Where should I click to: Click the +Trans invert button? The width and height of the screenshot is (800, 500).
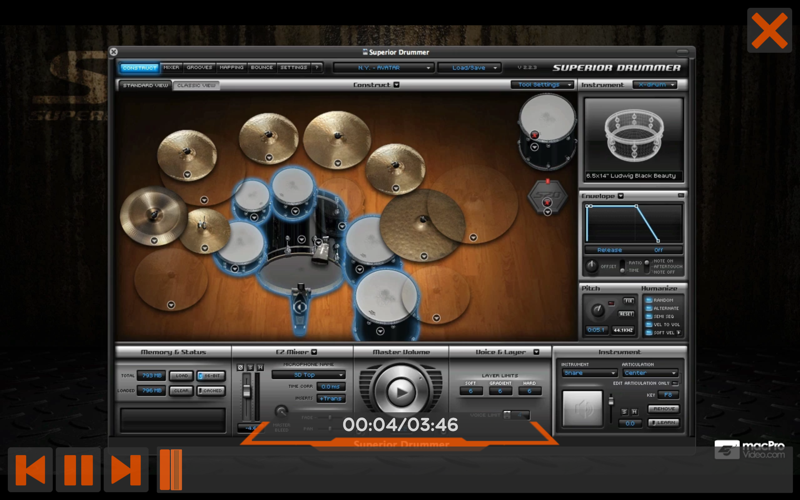coord(331,398)
